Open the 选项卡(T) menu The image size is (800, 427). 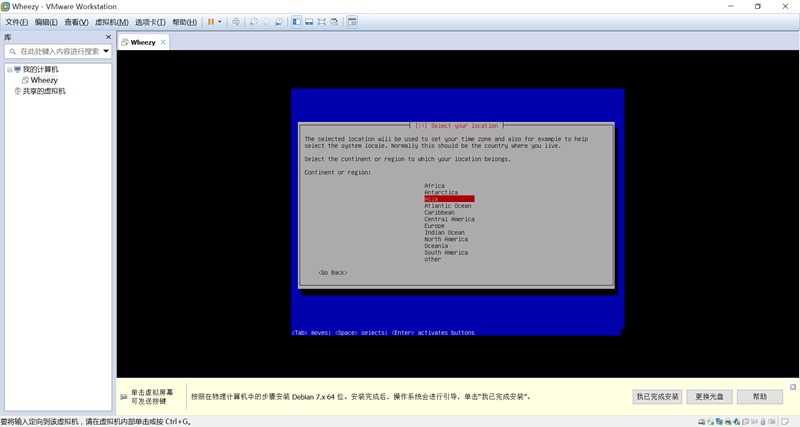(150, 22)
